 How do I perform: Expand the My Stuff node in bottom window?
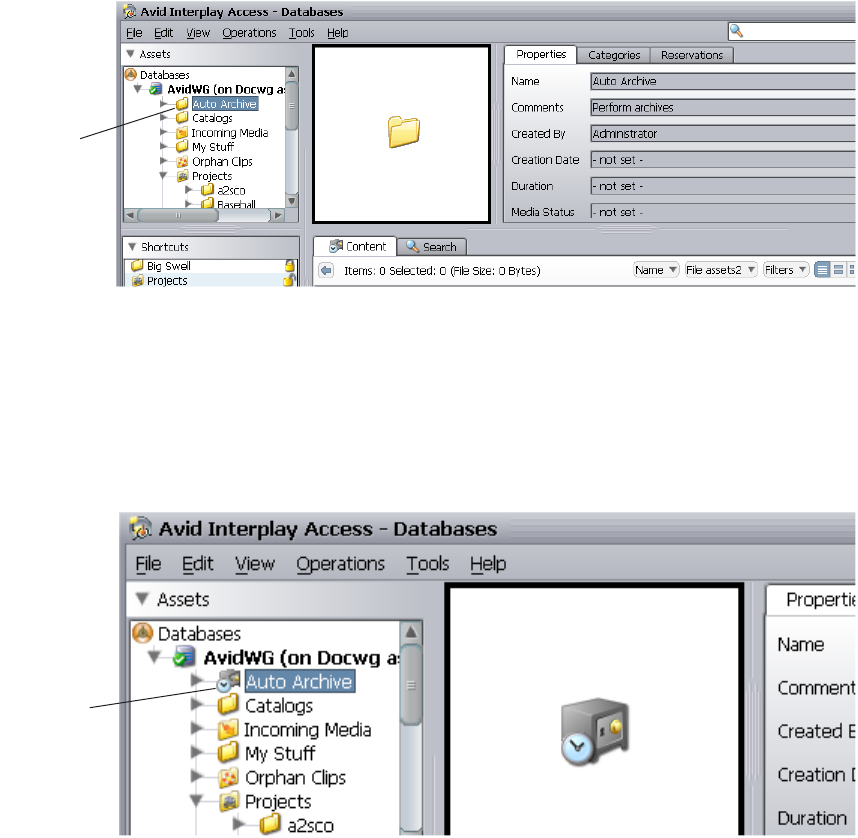pyautogui.click(x=196, y=753)
